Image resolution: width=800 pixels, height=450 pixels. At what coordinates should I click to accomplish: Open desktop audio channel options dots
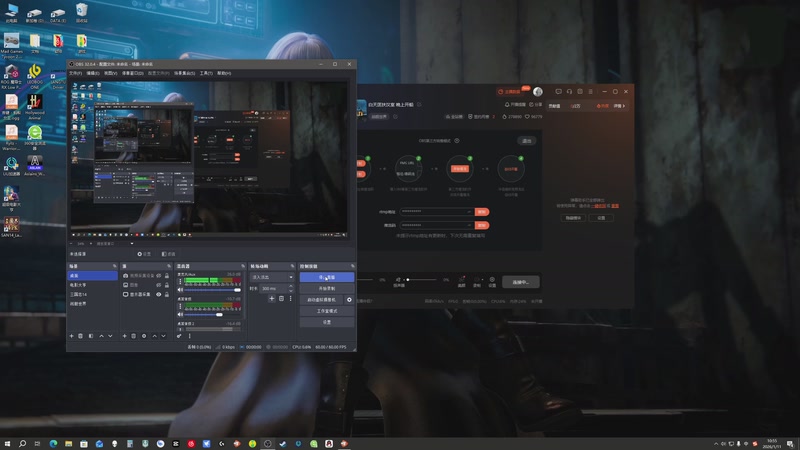click(x=180, y=306)
